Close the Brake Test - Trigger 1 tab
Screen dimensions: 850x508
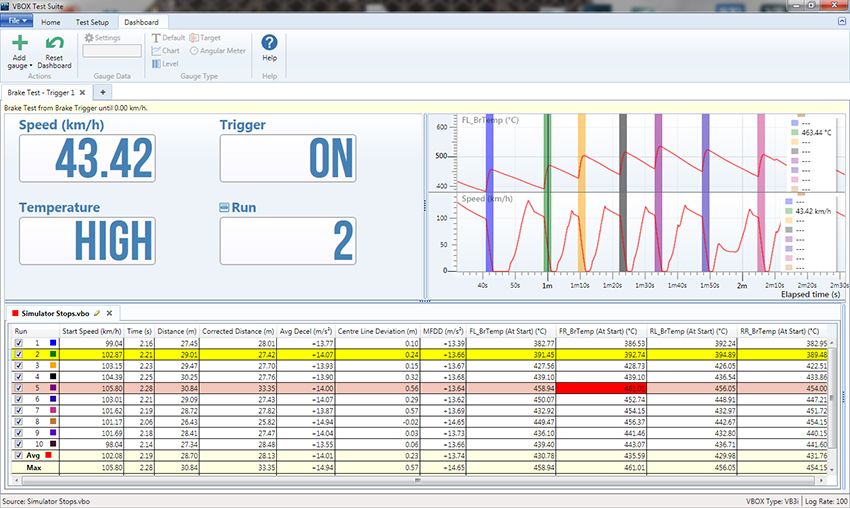[x=82, y=92]
